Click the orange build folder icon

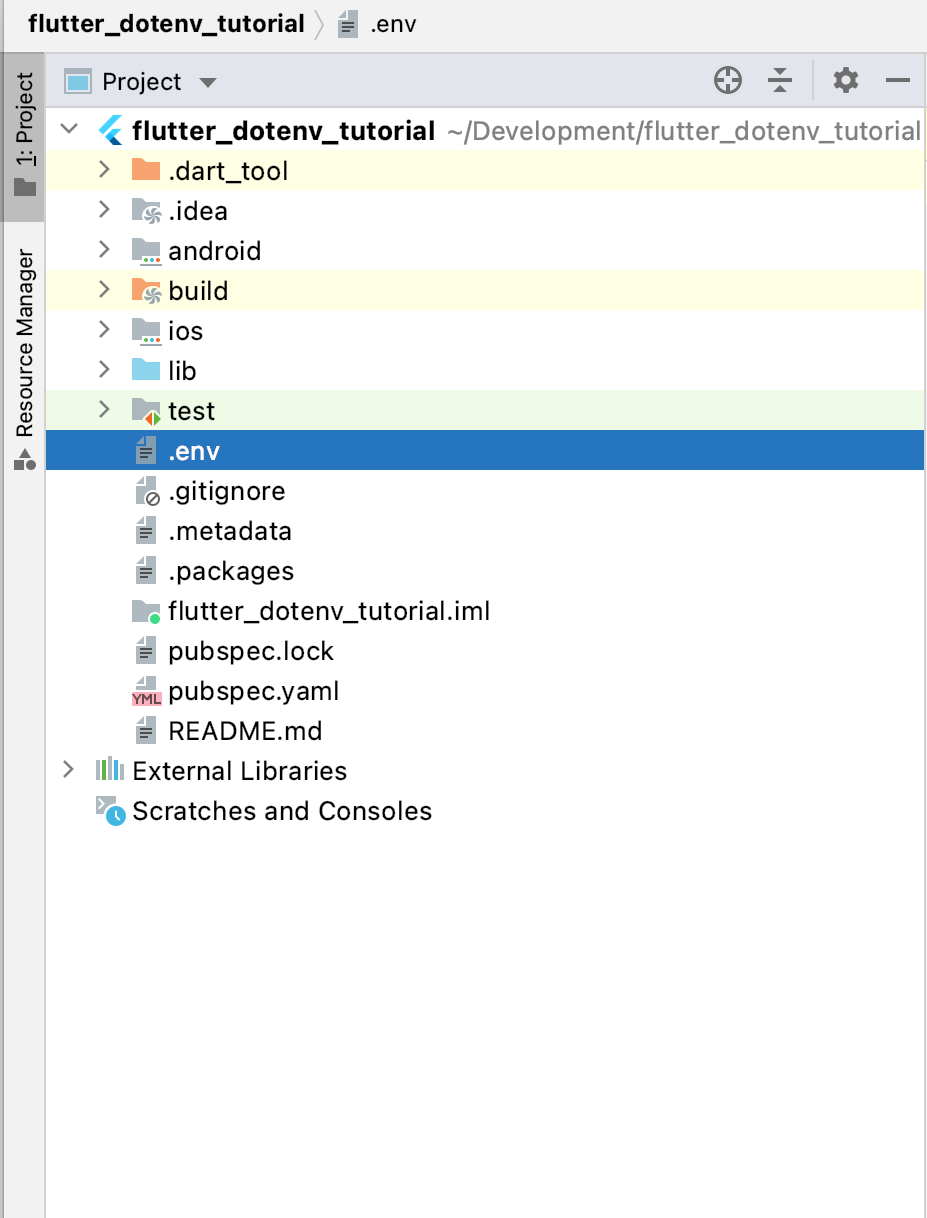[x=146, y=291]
